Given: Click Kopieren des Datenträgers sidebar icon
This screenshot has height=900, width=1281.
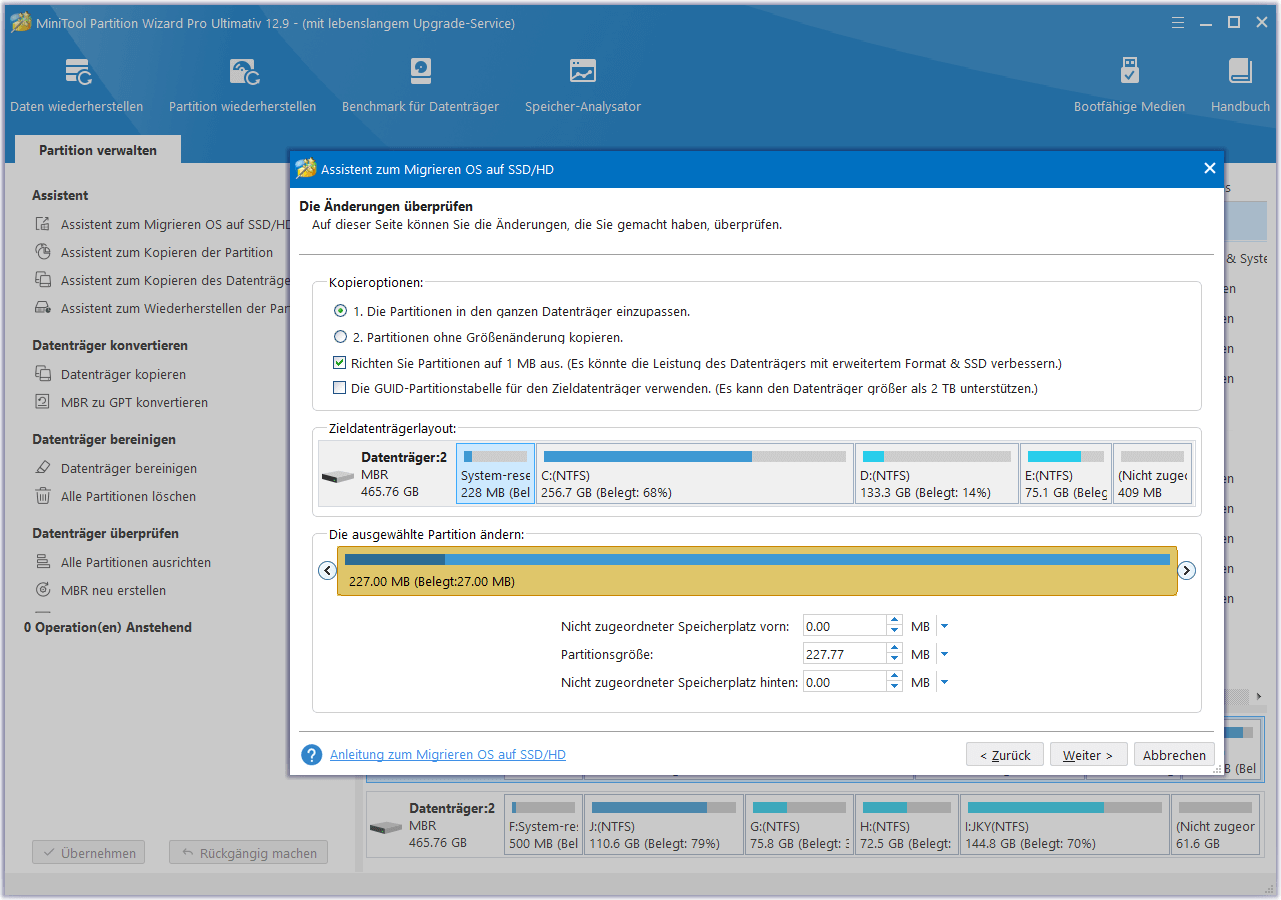Looking at the screenshot, I should 42,281.
